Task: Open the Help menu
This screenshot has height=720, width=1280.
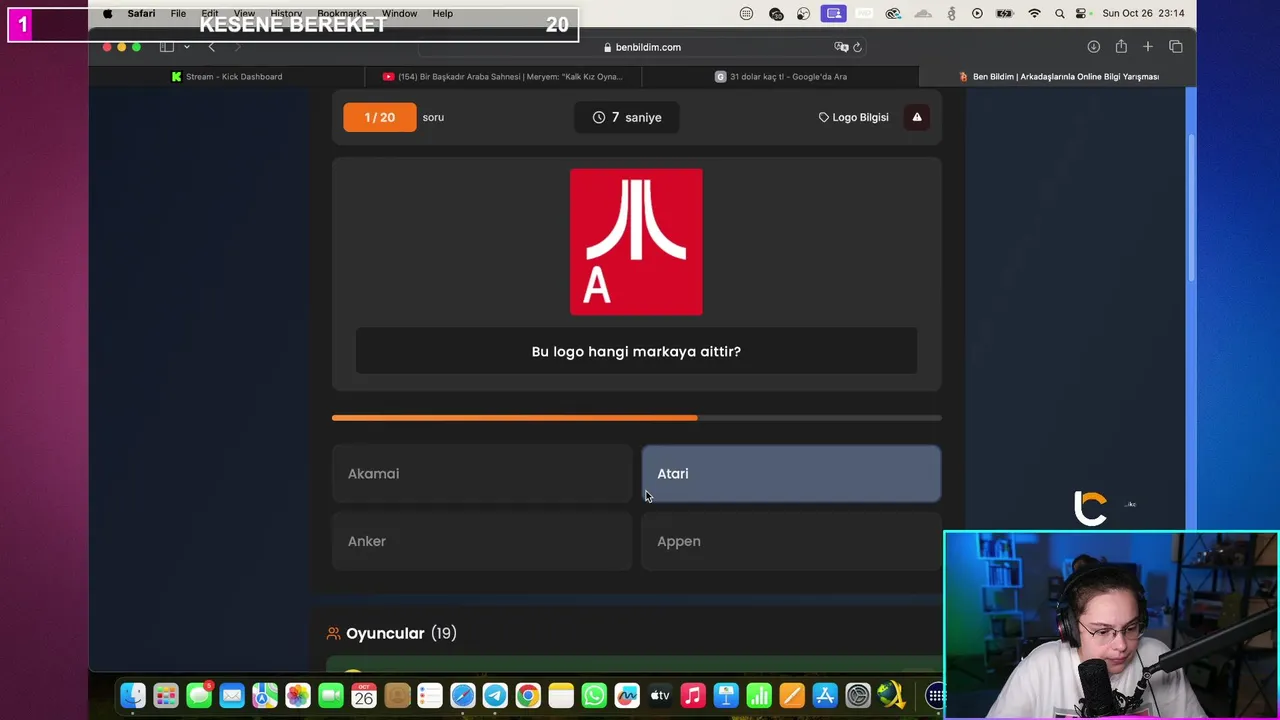Action: pos(443,13)
